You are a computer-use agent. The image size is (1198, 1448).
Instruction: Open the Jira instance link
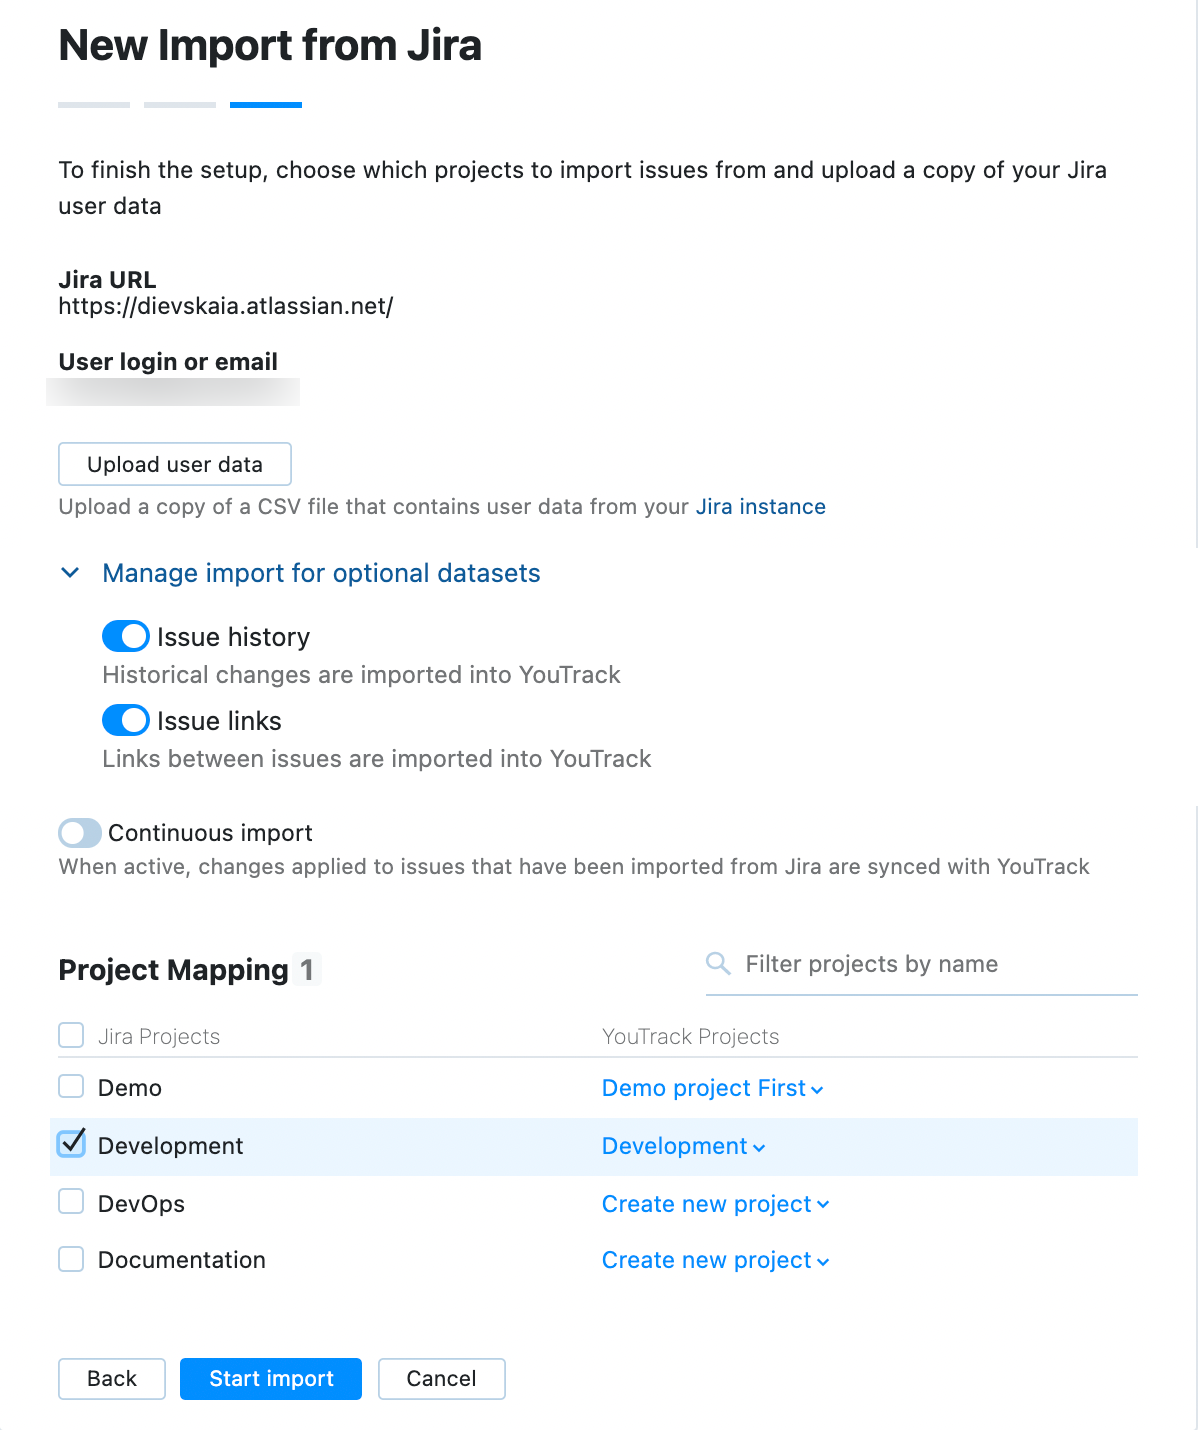tap(760, 506)
